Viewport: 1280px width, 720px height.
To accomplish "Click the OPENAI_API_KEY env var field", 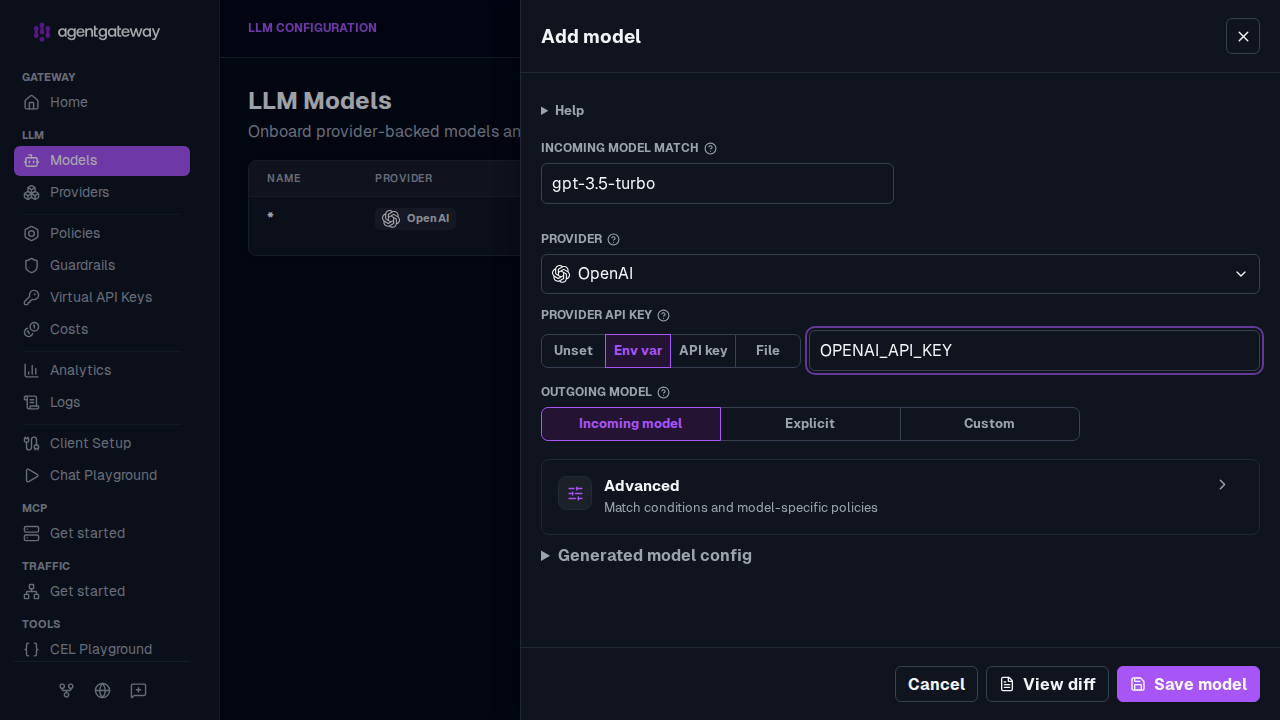I will (1034, 351).
